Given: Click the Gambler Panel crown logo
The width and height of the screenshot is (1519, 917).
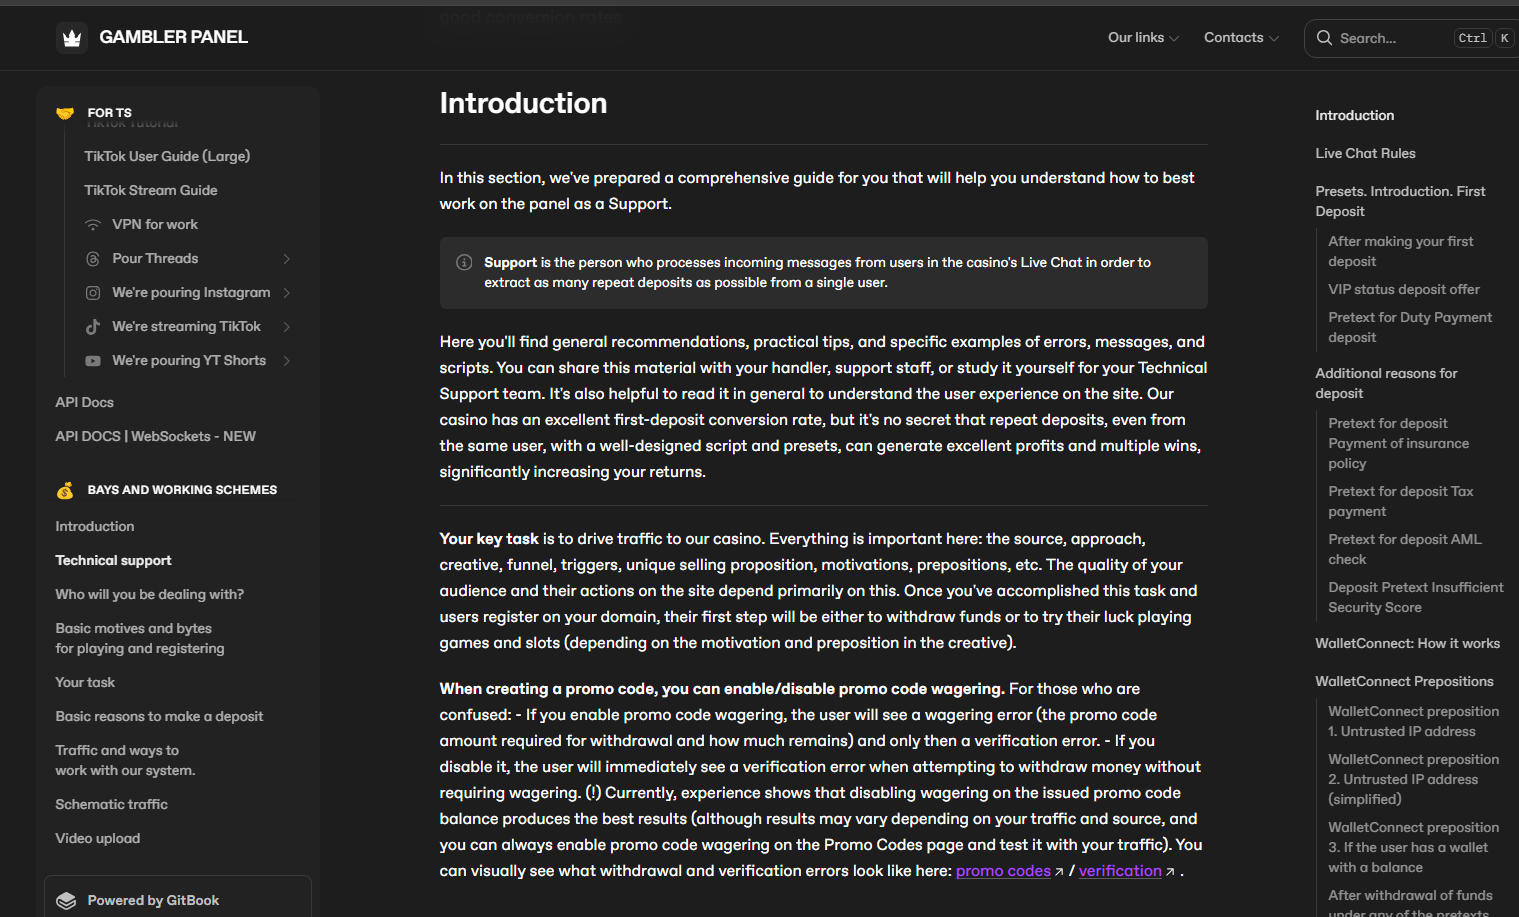Looking at the screenshot, I should [71, 37].
